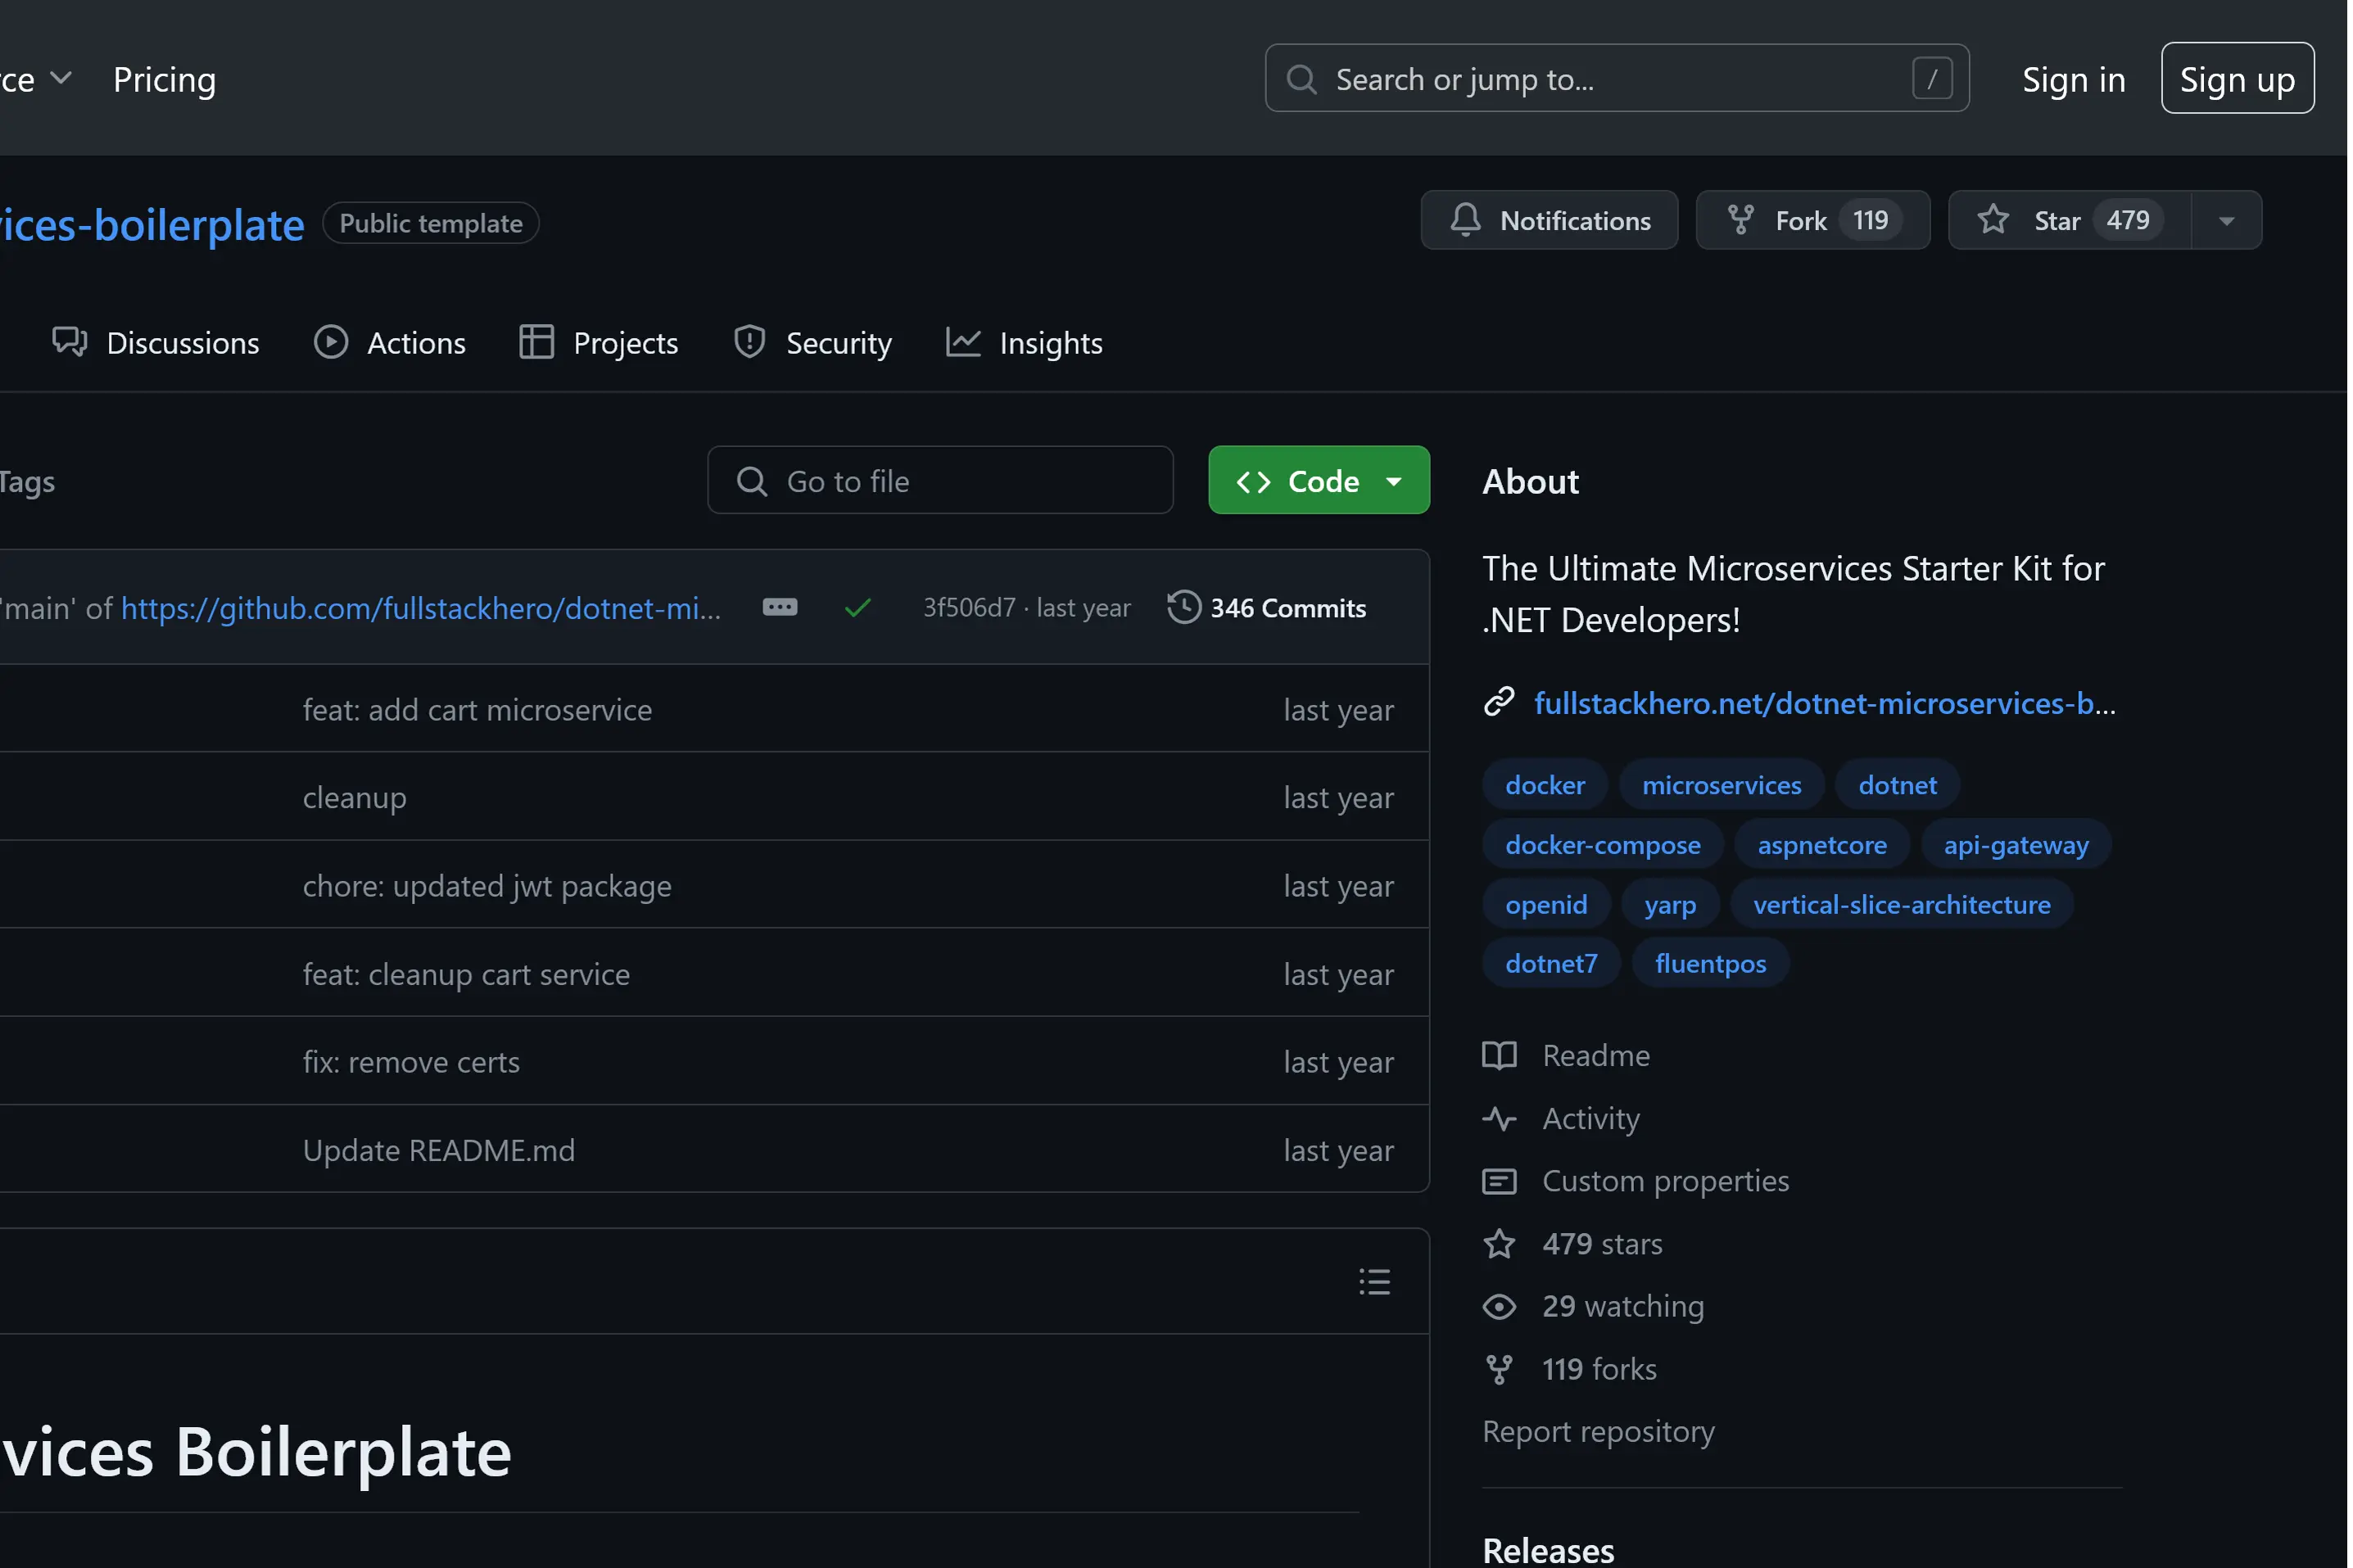The height and width of the screenshot is (1568, 2353).
Task: Star the repository using star icon
Action: pyautogui.click(x=1992, y=220)
